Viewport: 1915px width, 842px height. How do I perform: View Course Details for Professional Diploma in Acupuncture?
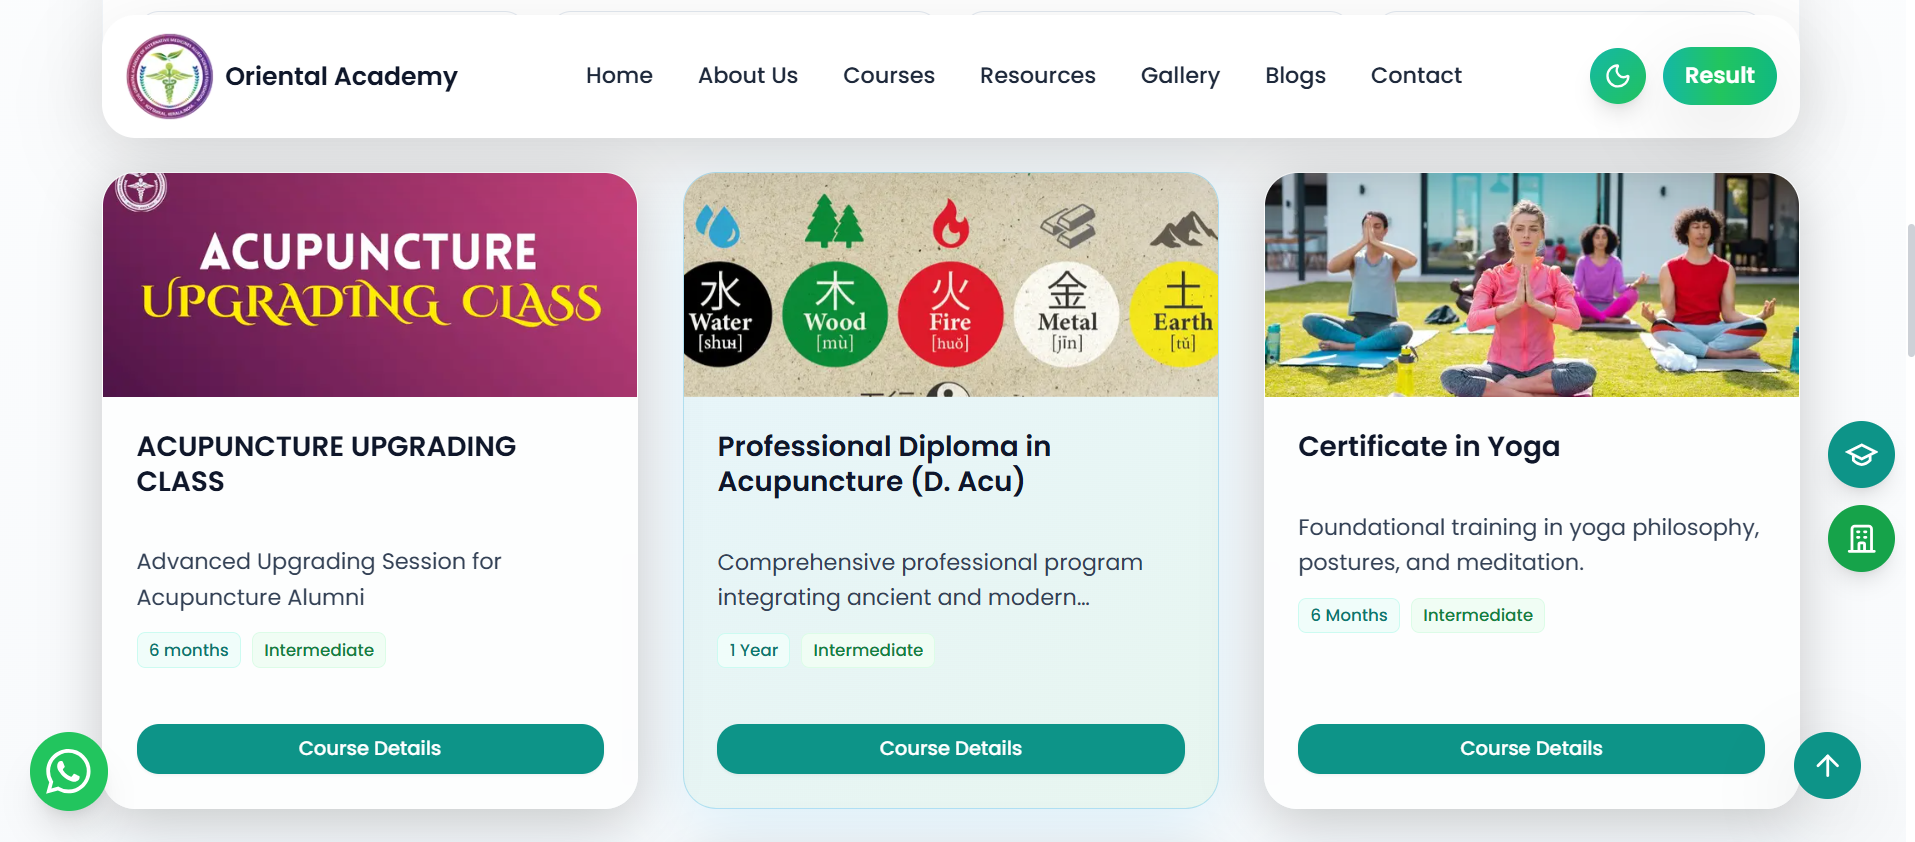(950, 748)
